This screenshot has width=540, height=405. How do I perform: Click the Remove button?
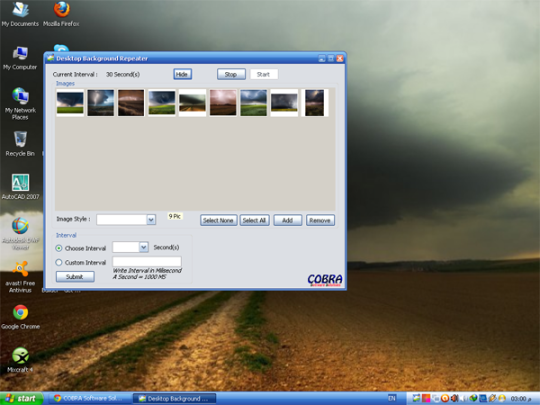(x=320, y=220)
